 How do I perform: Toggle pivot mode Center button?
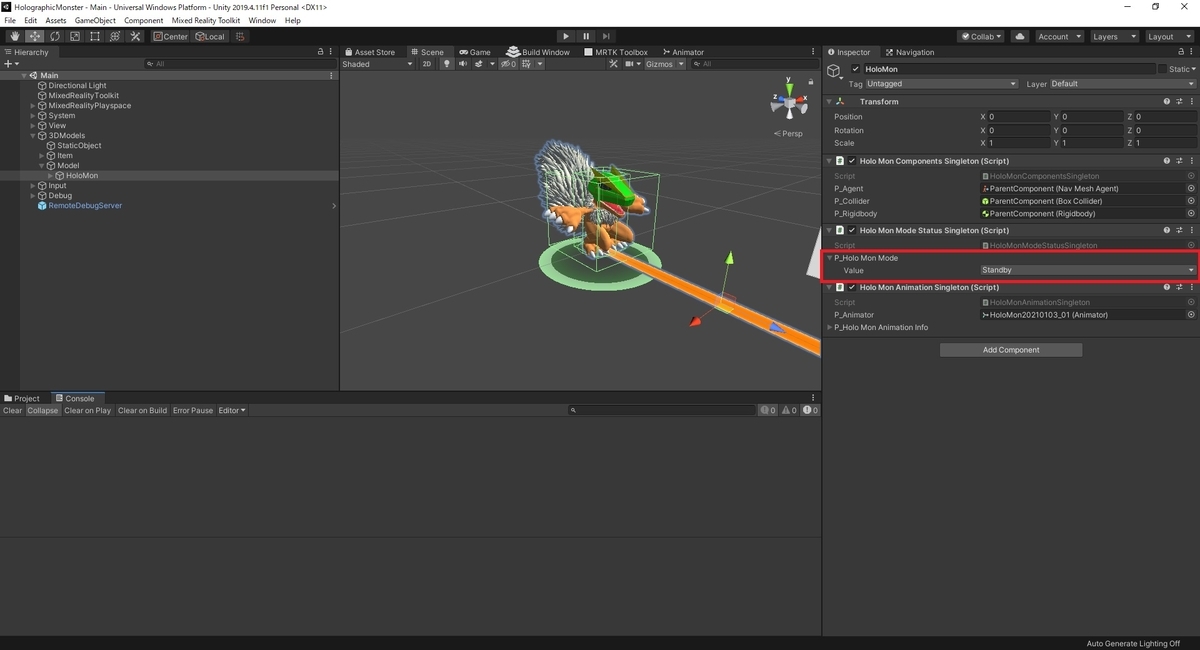tap(170, 36)
